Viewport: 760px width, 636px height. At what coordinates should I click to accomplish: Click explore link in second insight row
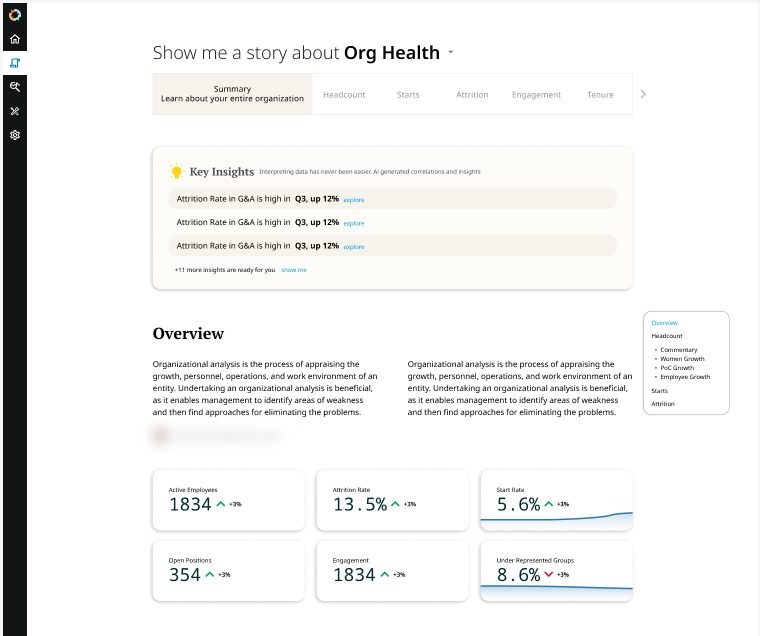pos(354,223)
